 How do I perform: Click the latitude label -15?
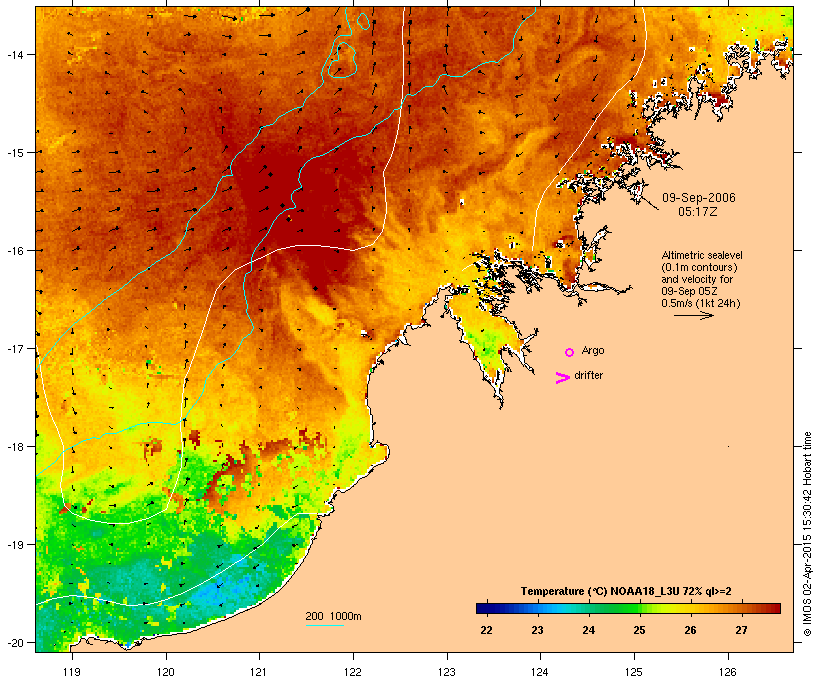pyautogui.click(x=14, y=153)
